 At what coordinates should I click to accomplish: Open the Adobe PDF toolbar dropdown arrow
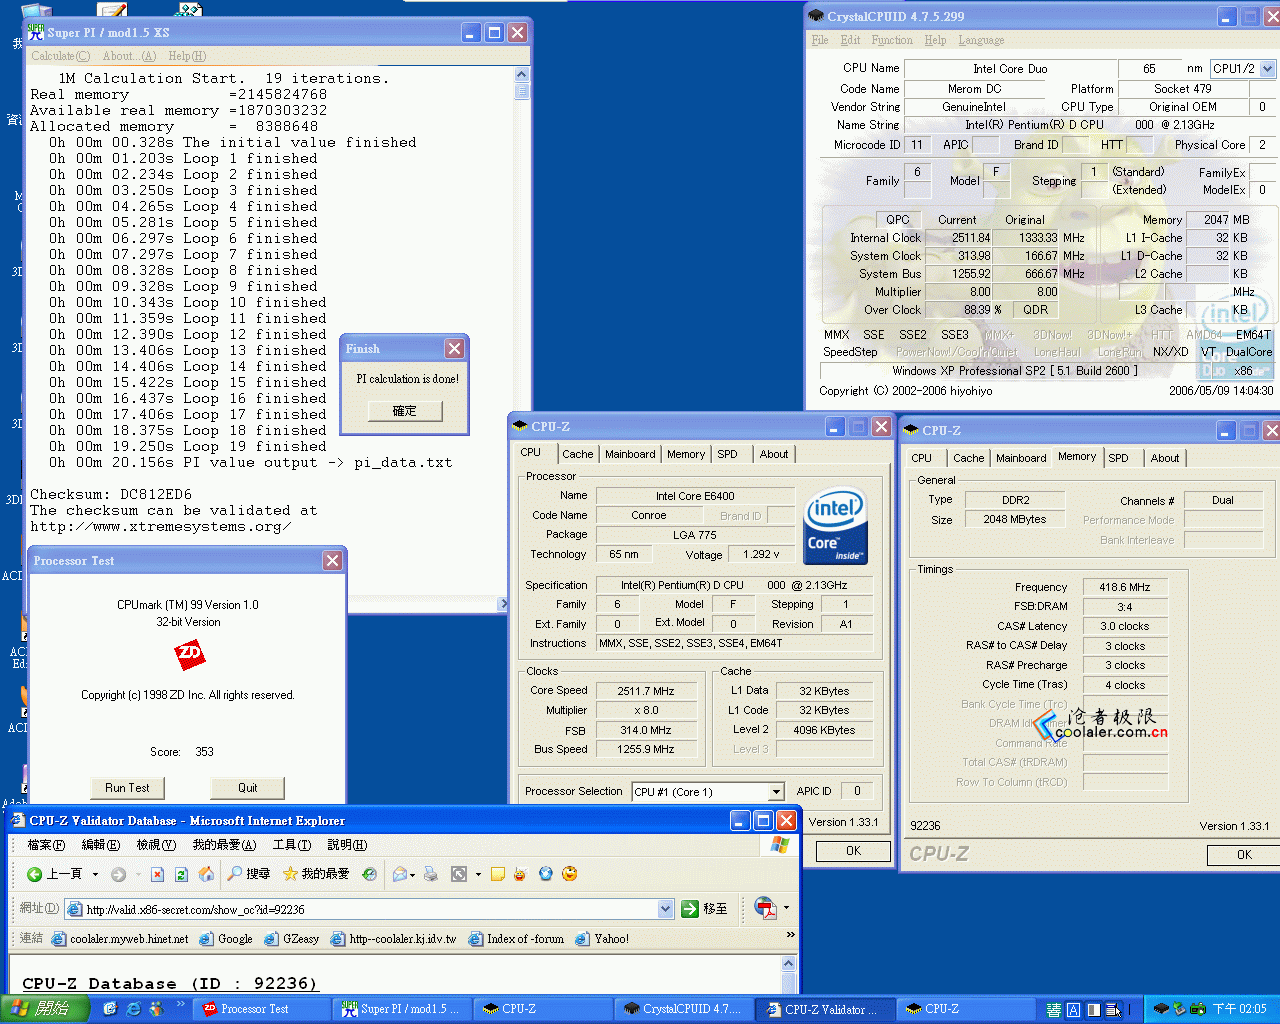tap(786, 908)
